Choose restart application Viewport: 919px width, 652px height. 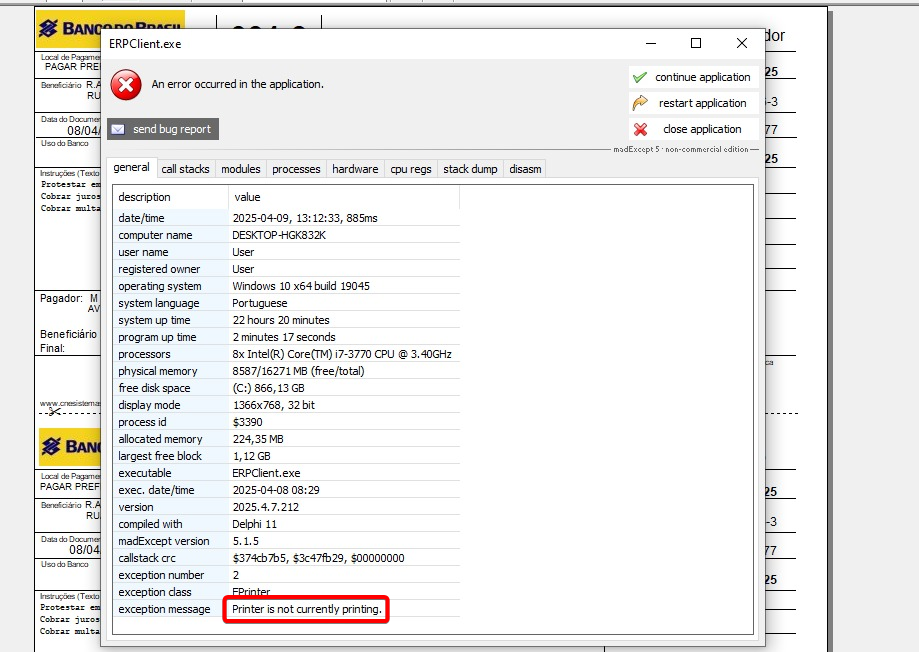tap(701, 103)
